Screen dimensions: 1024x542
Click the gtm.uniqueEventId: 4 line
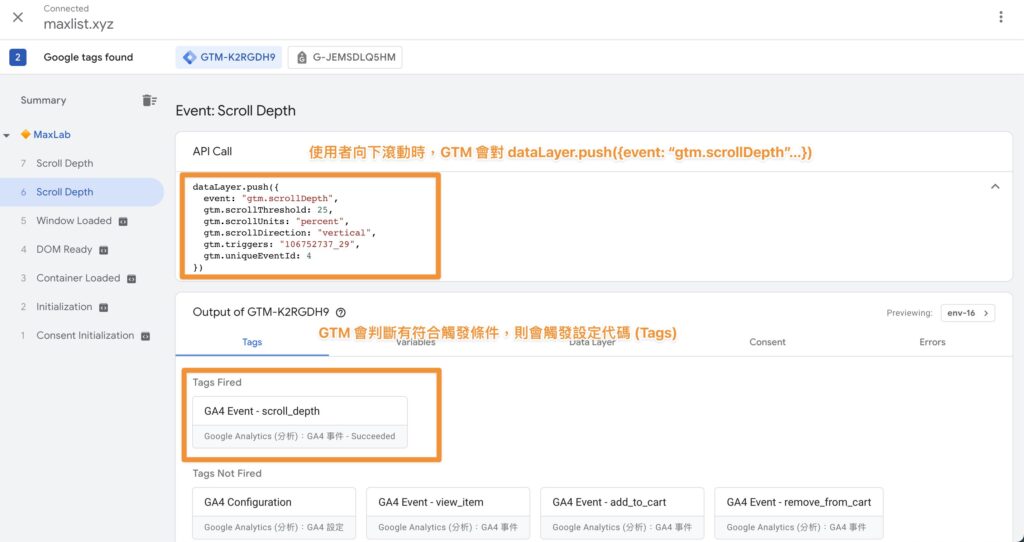click(257, 256)
